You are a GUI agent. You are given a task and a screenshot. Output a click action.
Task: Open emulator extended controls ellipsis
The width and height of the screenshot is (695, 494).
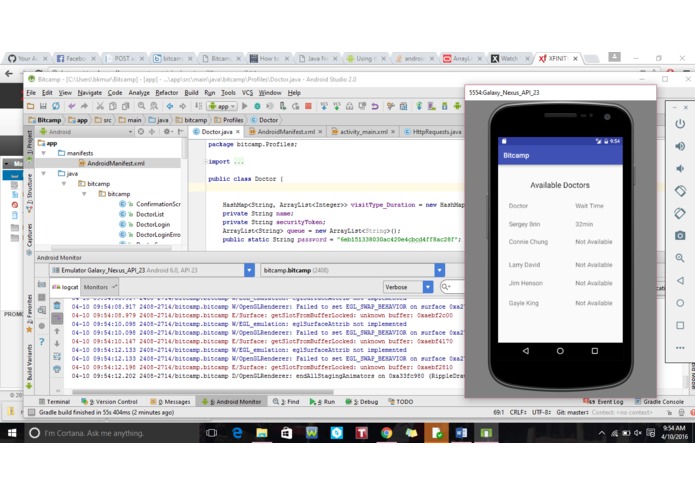click(680, 348)
